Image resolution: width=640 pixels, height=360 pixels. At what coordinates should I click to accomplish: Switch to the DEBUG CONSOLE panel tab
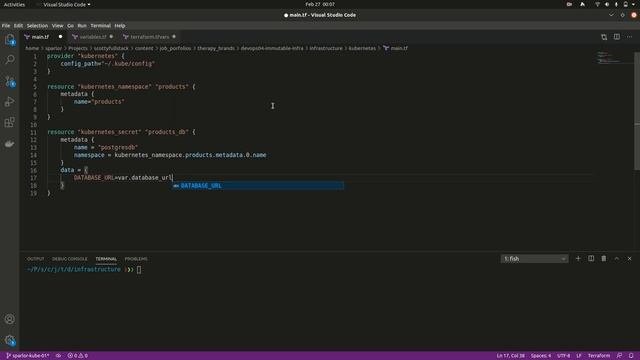tap(69, 259)
